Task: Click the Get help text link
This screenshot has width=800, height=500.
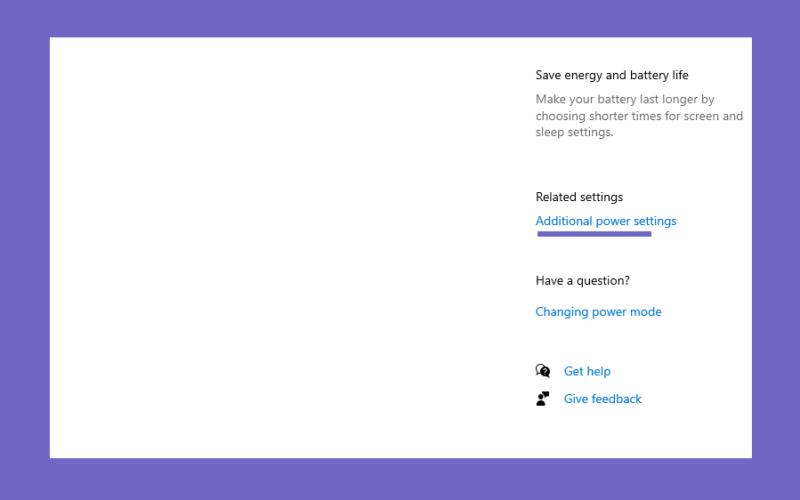Action: coord(587,371)
